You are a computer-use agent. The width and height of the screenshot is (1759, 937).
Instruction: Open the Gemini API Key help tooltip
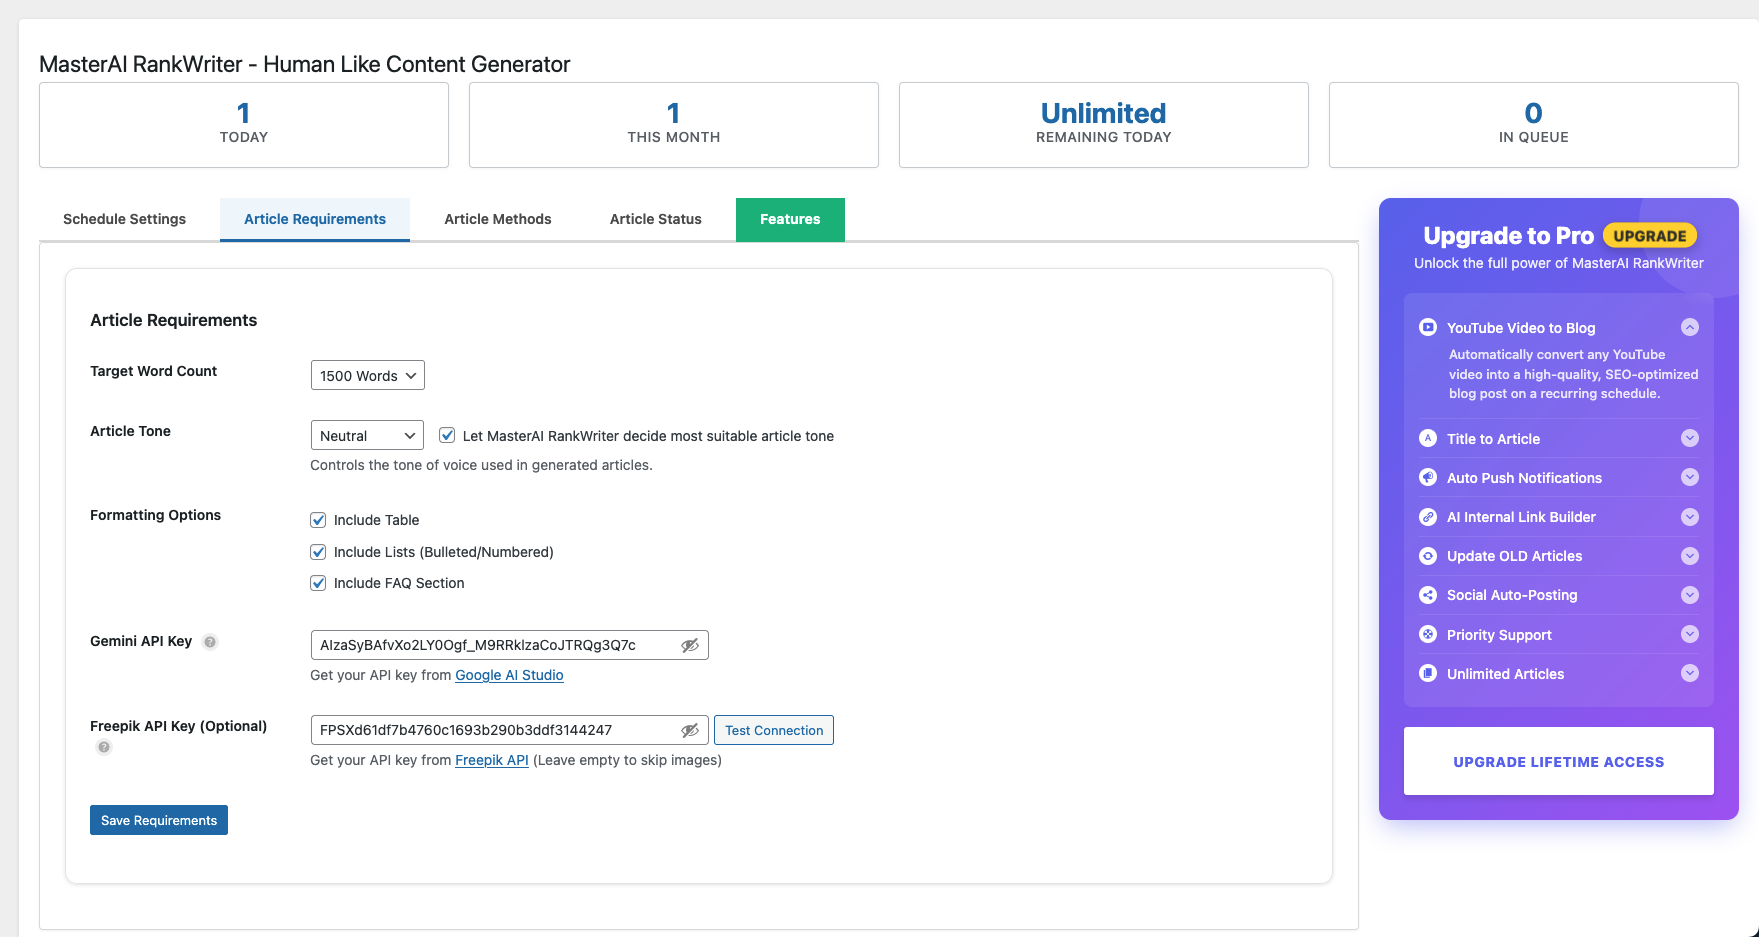210,642
